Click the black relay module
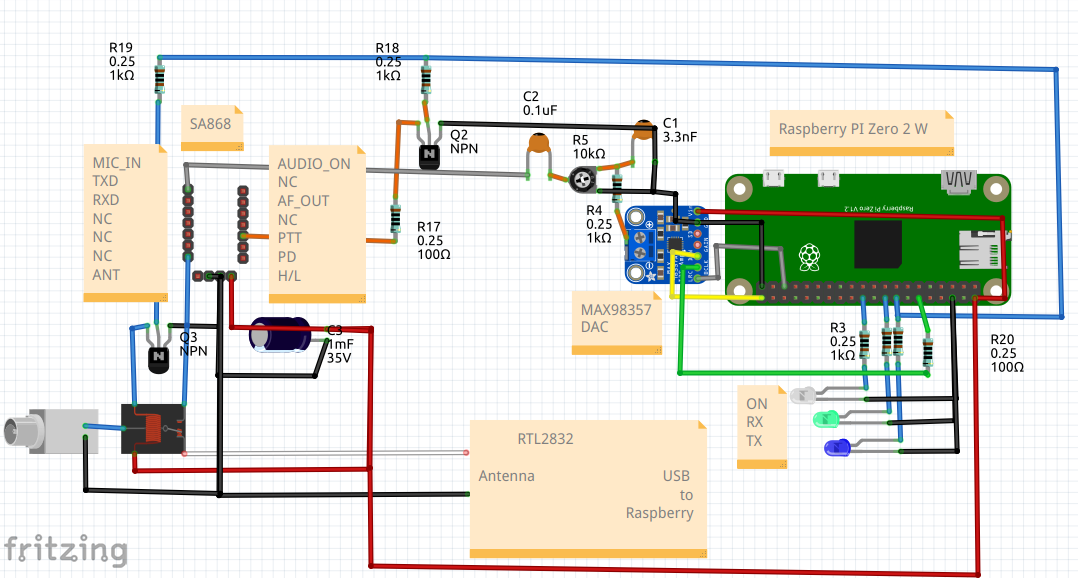 (153, 429)
